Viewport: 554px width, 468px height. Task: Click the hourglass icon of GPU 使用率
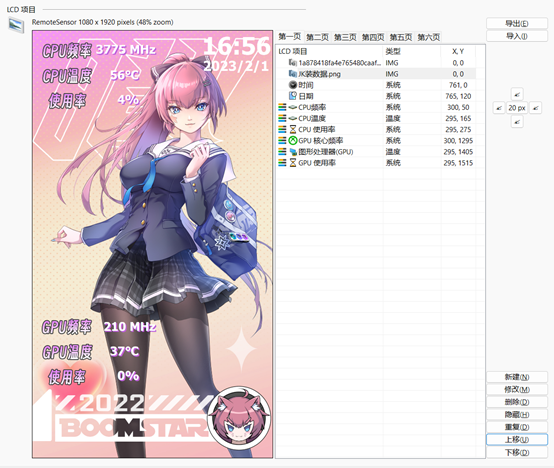[x=293, y=163]
